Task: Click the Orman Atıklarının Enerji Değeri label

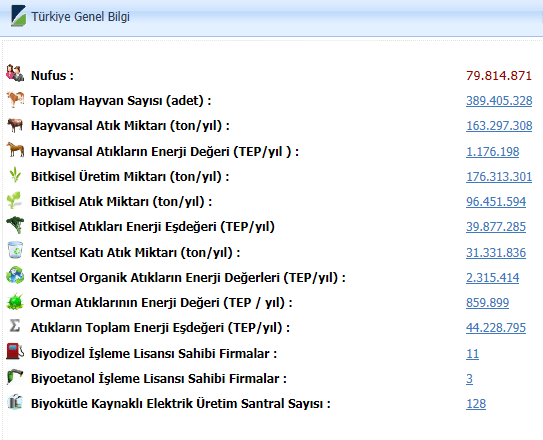Action: [x=161, y=303]
